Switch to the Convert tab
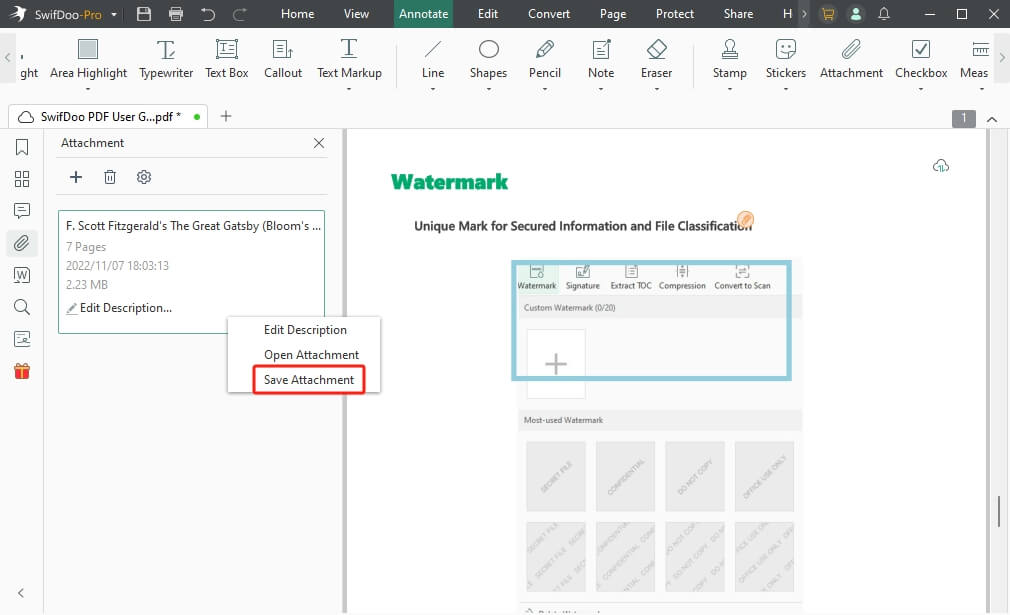The width and height of the screenshot is (1010, 615). [549, 14]
